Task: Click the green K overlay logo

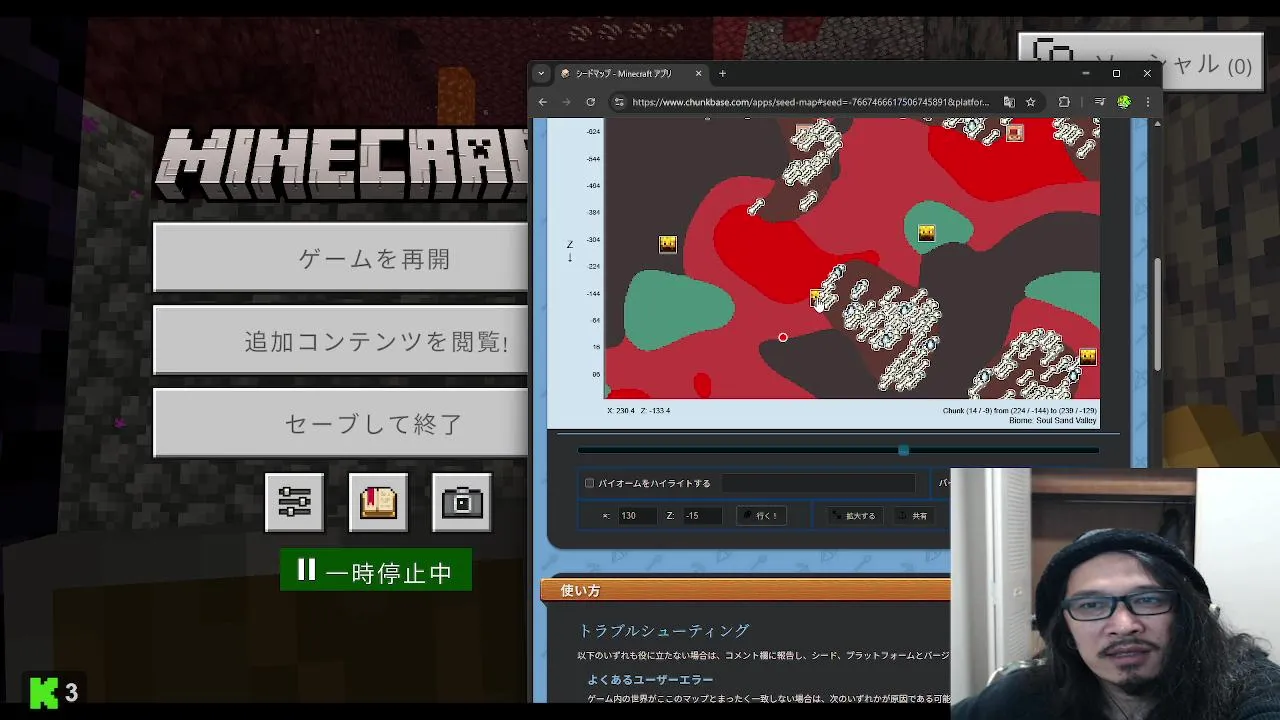Action: [43, 692]
